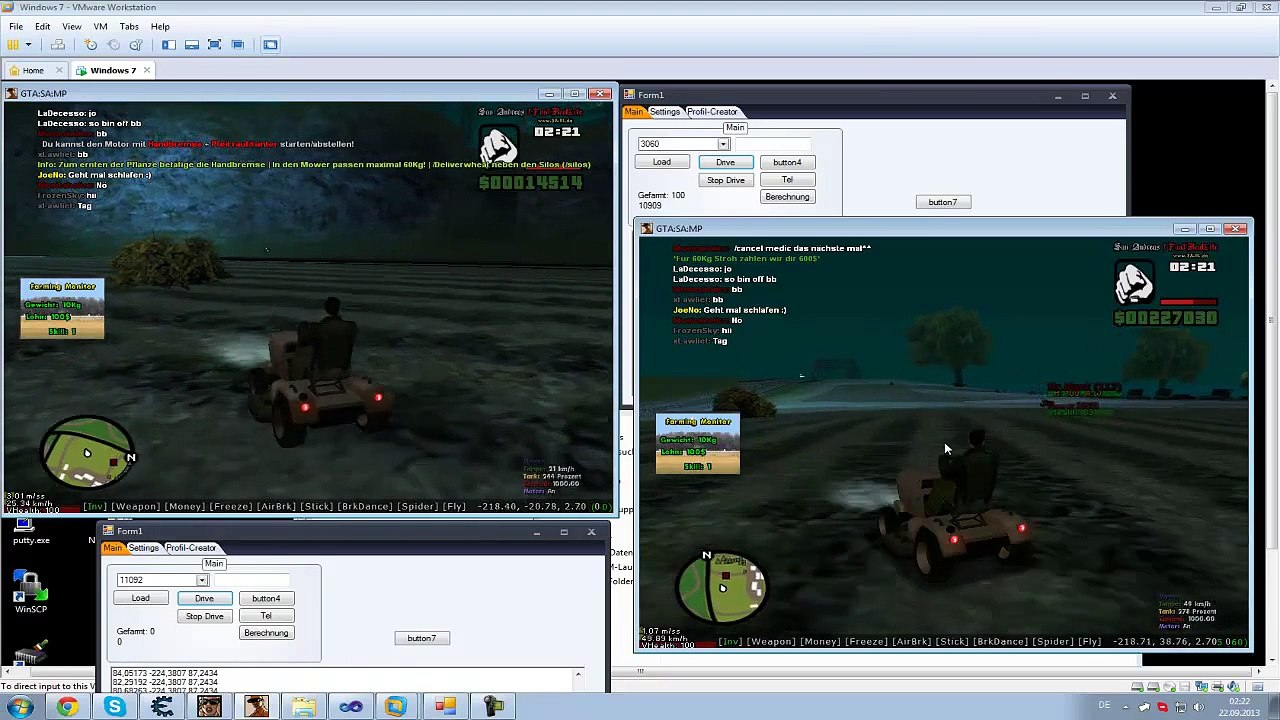Open the Help menu
Viewport: 1280px width, 720px height.
[160, 26]
